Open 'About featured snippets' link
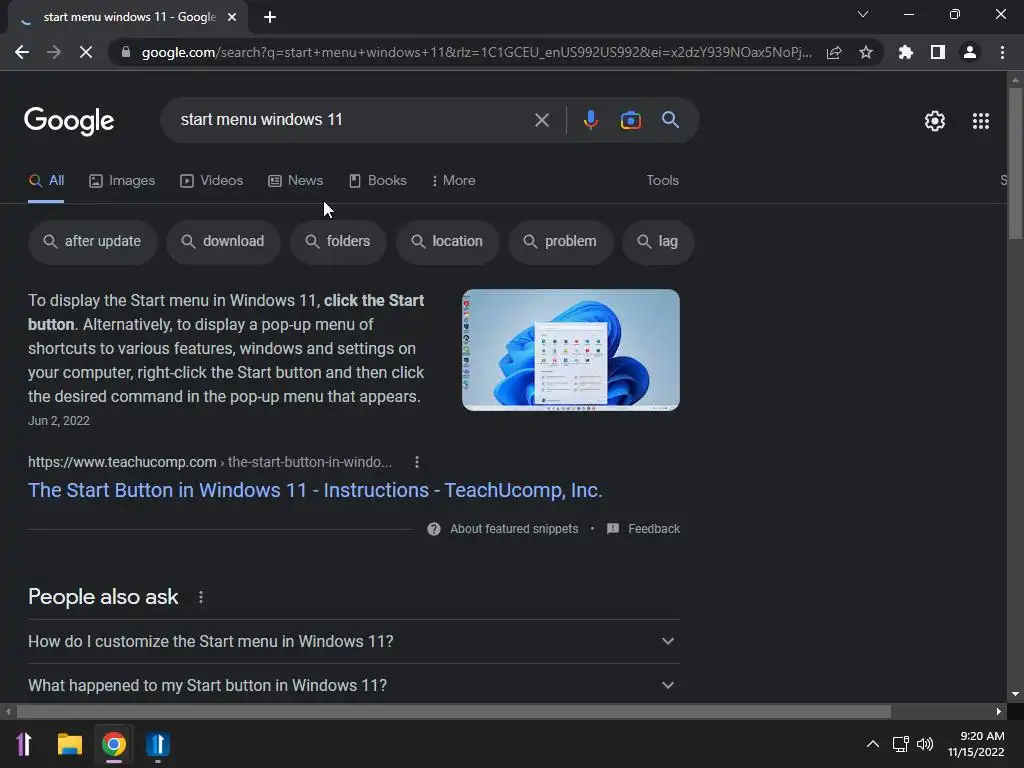 [x=514, y=529]
